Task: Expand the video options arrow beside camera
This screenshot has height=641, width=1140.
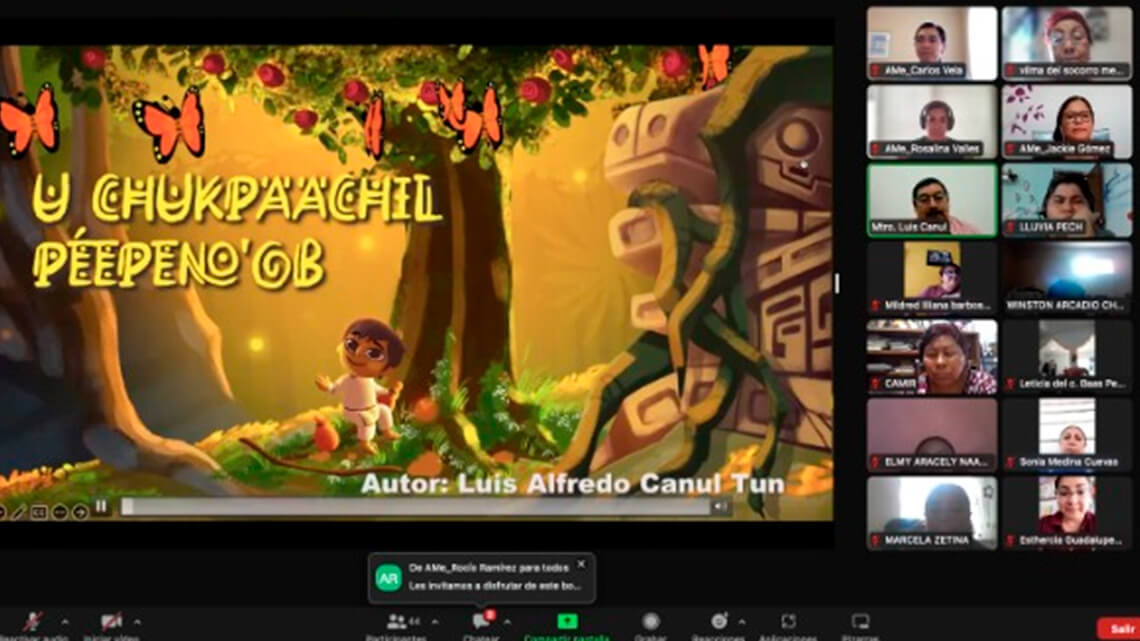Action: pos(136,621)
